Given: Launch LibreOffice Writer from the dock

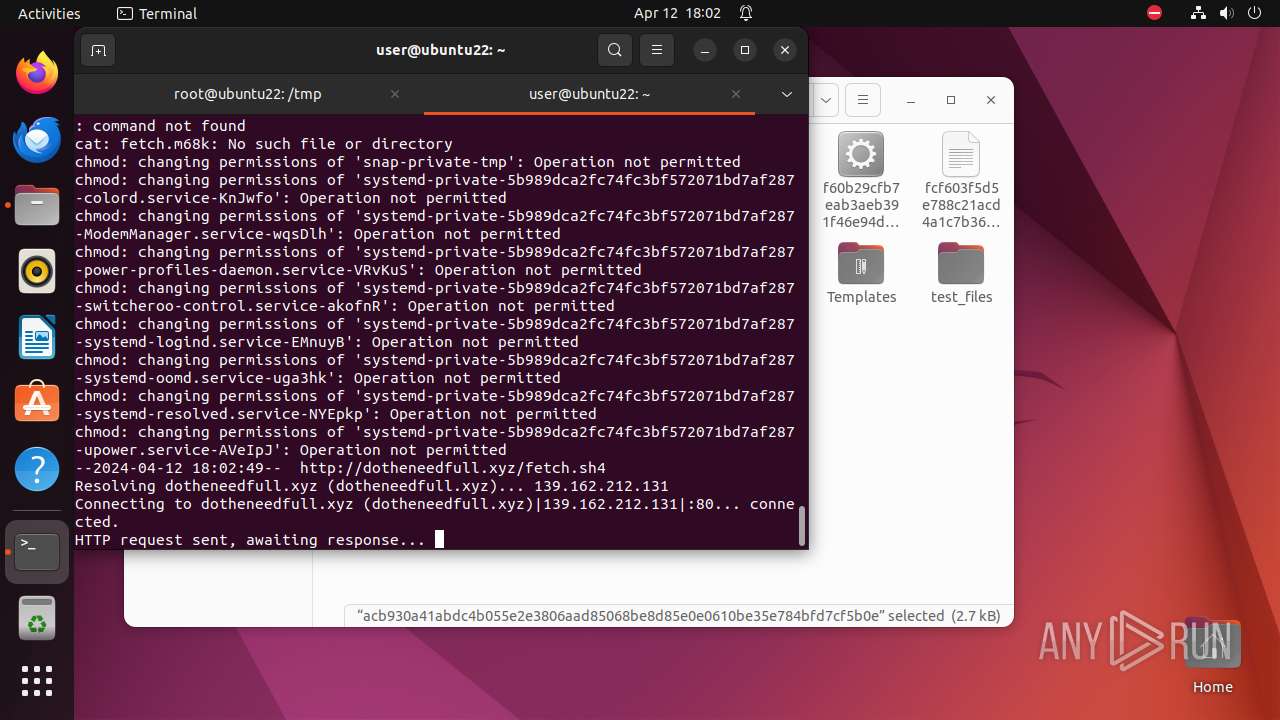Looking at the screenshot, I should click(37, 337).
